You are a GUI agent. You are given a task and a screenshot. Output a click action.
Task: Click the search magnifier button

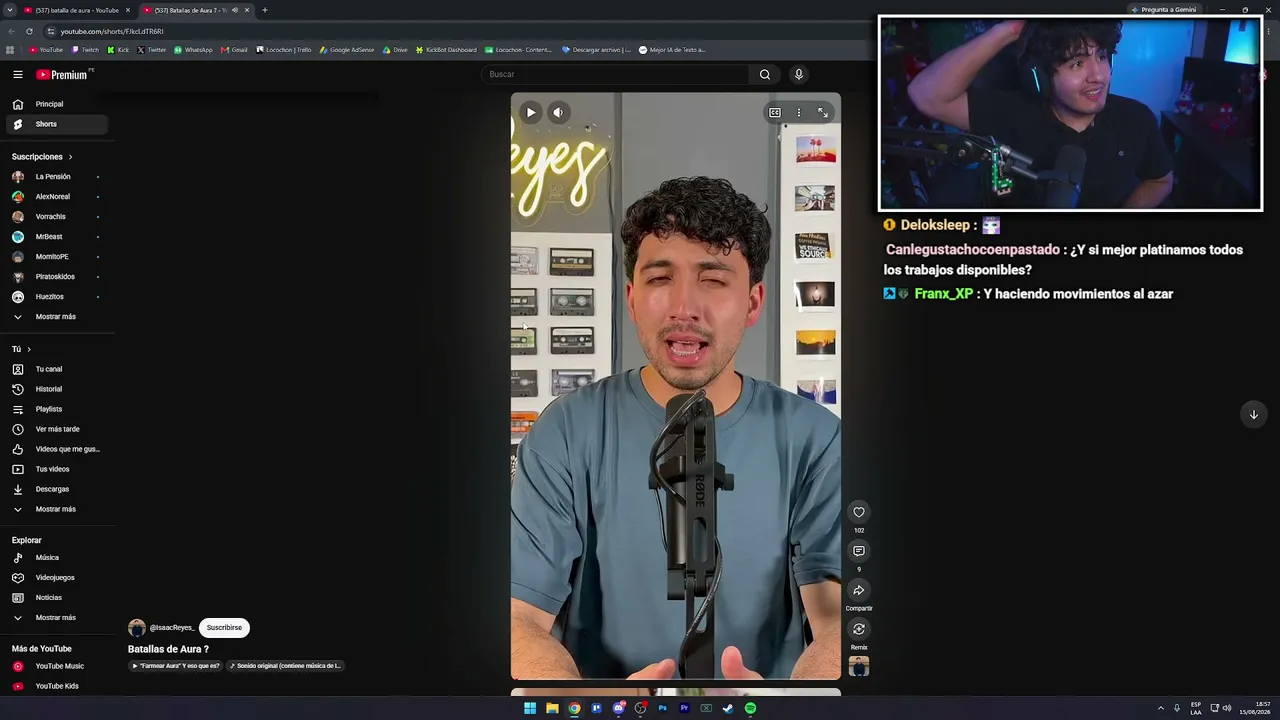[765, 74]
